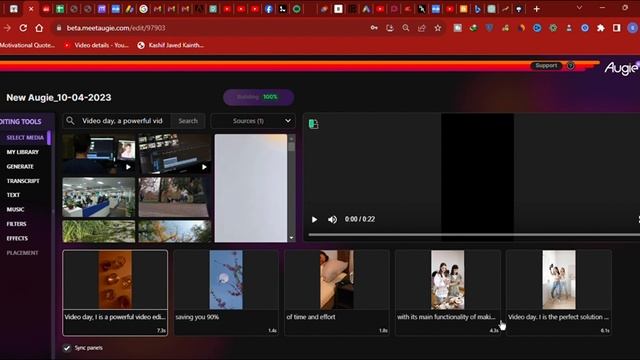This screenshot has height=360, width=640.
Task: Open 'Kashif Javed Kainth...' bookmark
Action: pos(171,45)
